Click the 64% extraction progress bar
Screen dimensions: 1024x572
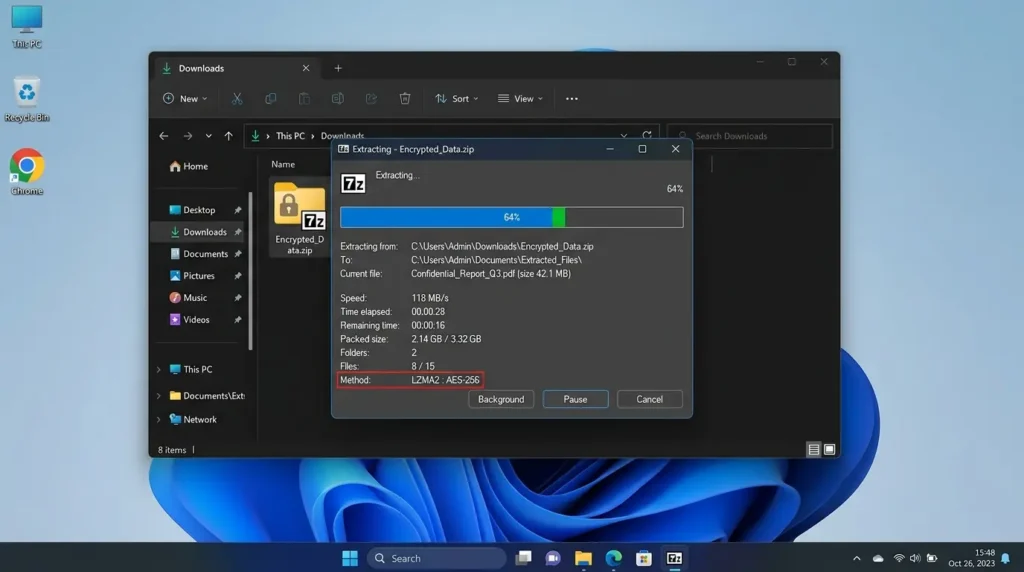pos(511,217)
